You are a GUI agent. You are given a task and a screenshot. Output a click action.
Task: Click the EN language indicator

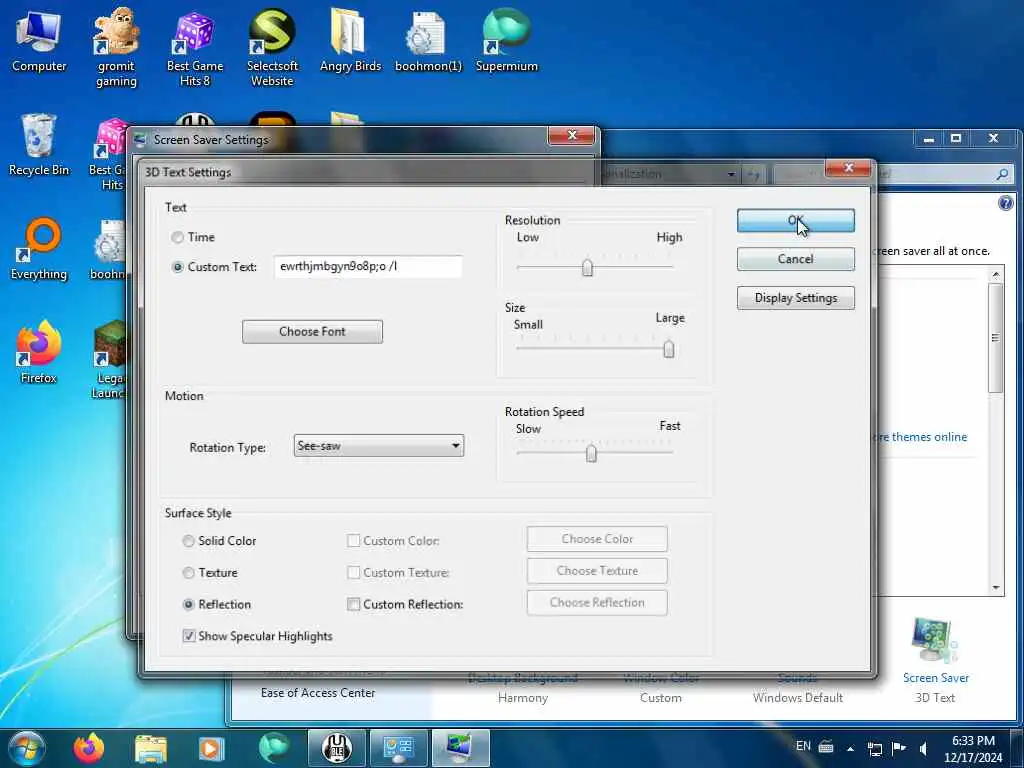coord(803,746)
